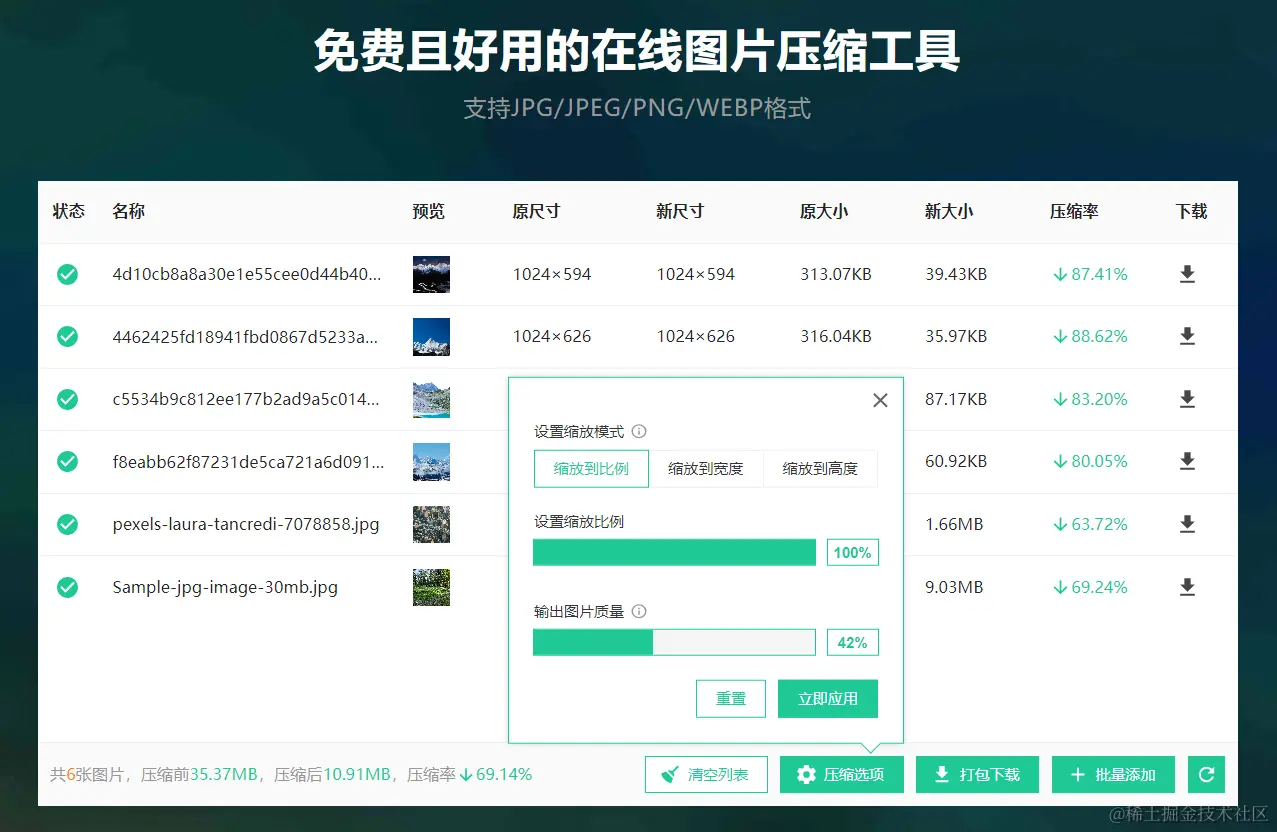The width and height of the screenshot is (1277, 832).
Task: Click the 313.07KB original size cell
Action: [x=836, y=274]
